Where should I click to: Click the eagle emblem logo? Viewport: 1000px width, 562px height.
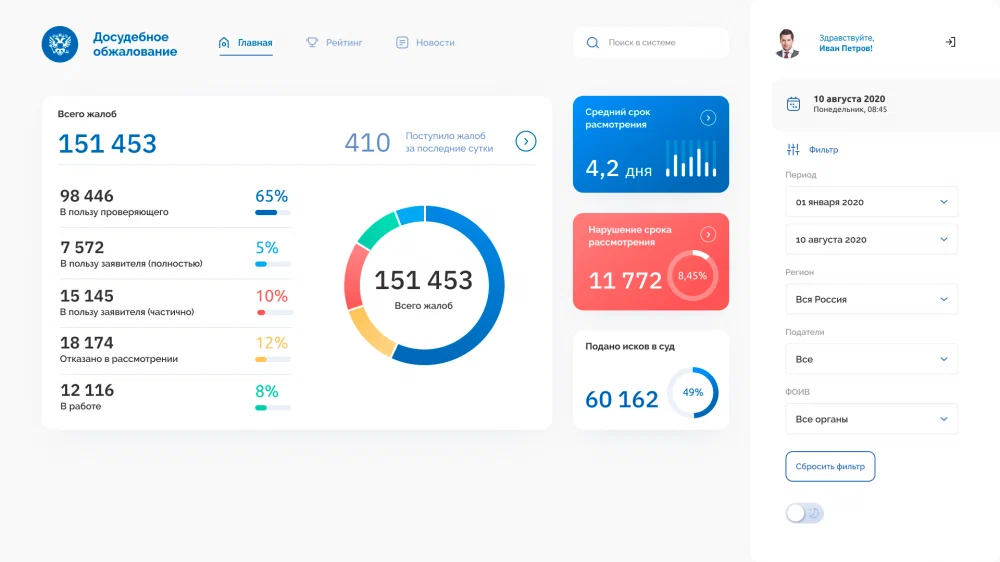click(60, 44)
